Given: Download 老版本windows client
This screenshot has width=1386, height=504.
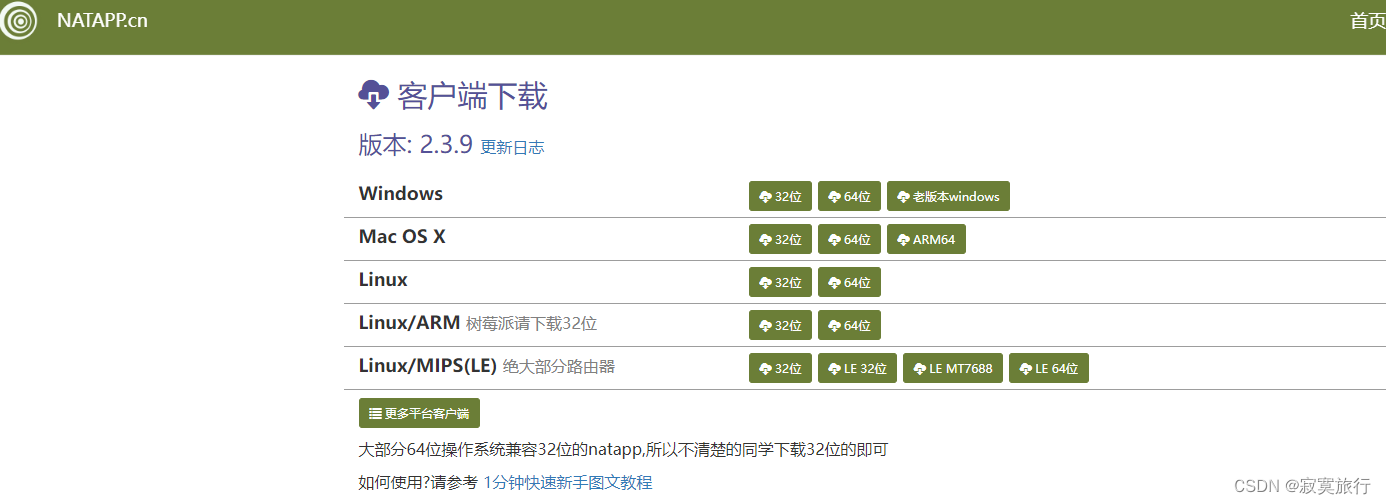Looking at the screenshot, I should tap(948, 197).
